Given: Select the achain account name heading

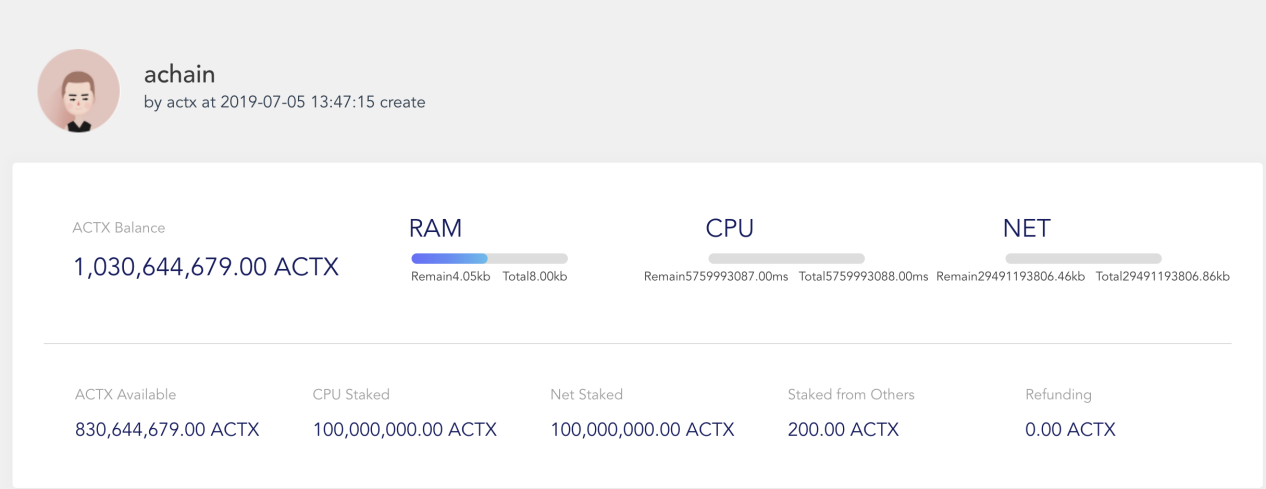Looking at the screenshot, I should point(179,73).
